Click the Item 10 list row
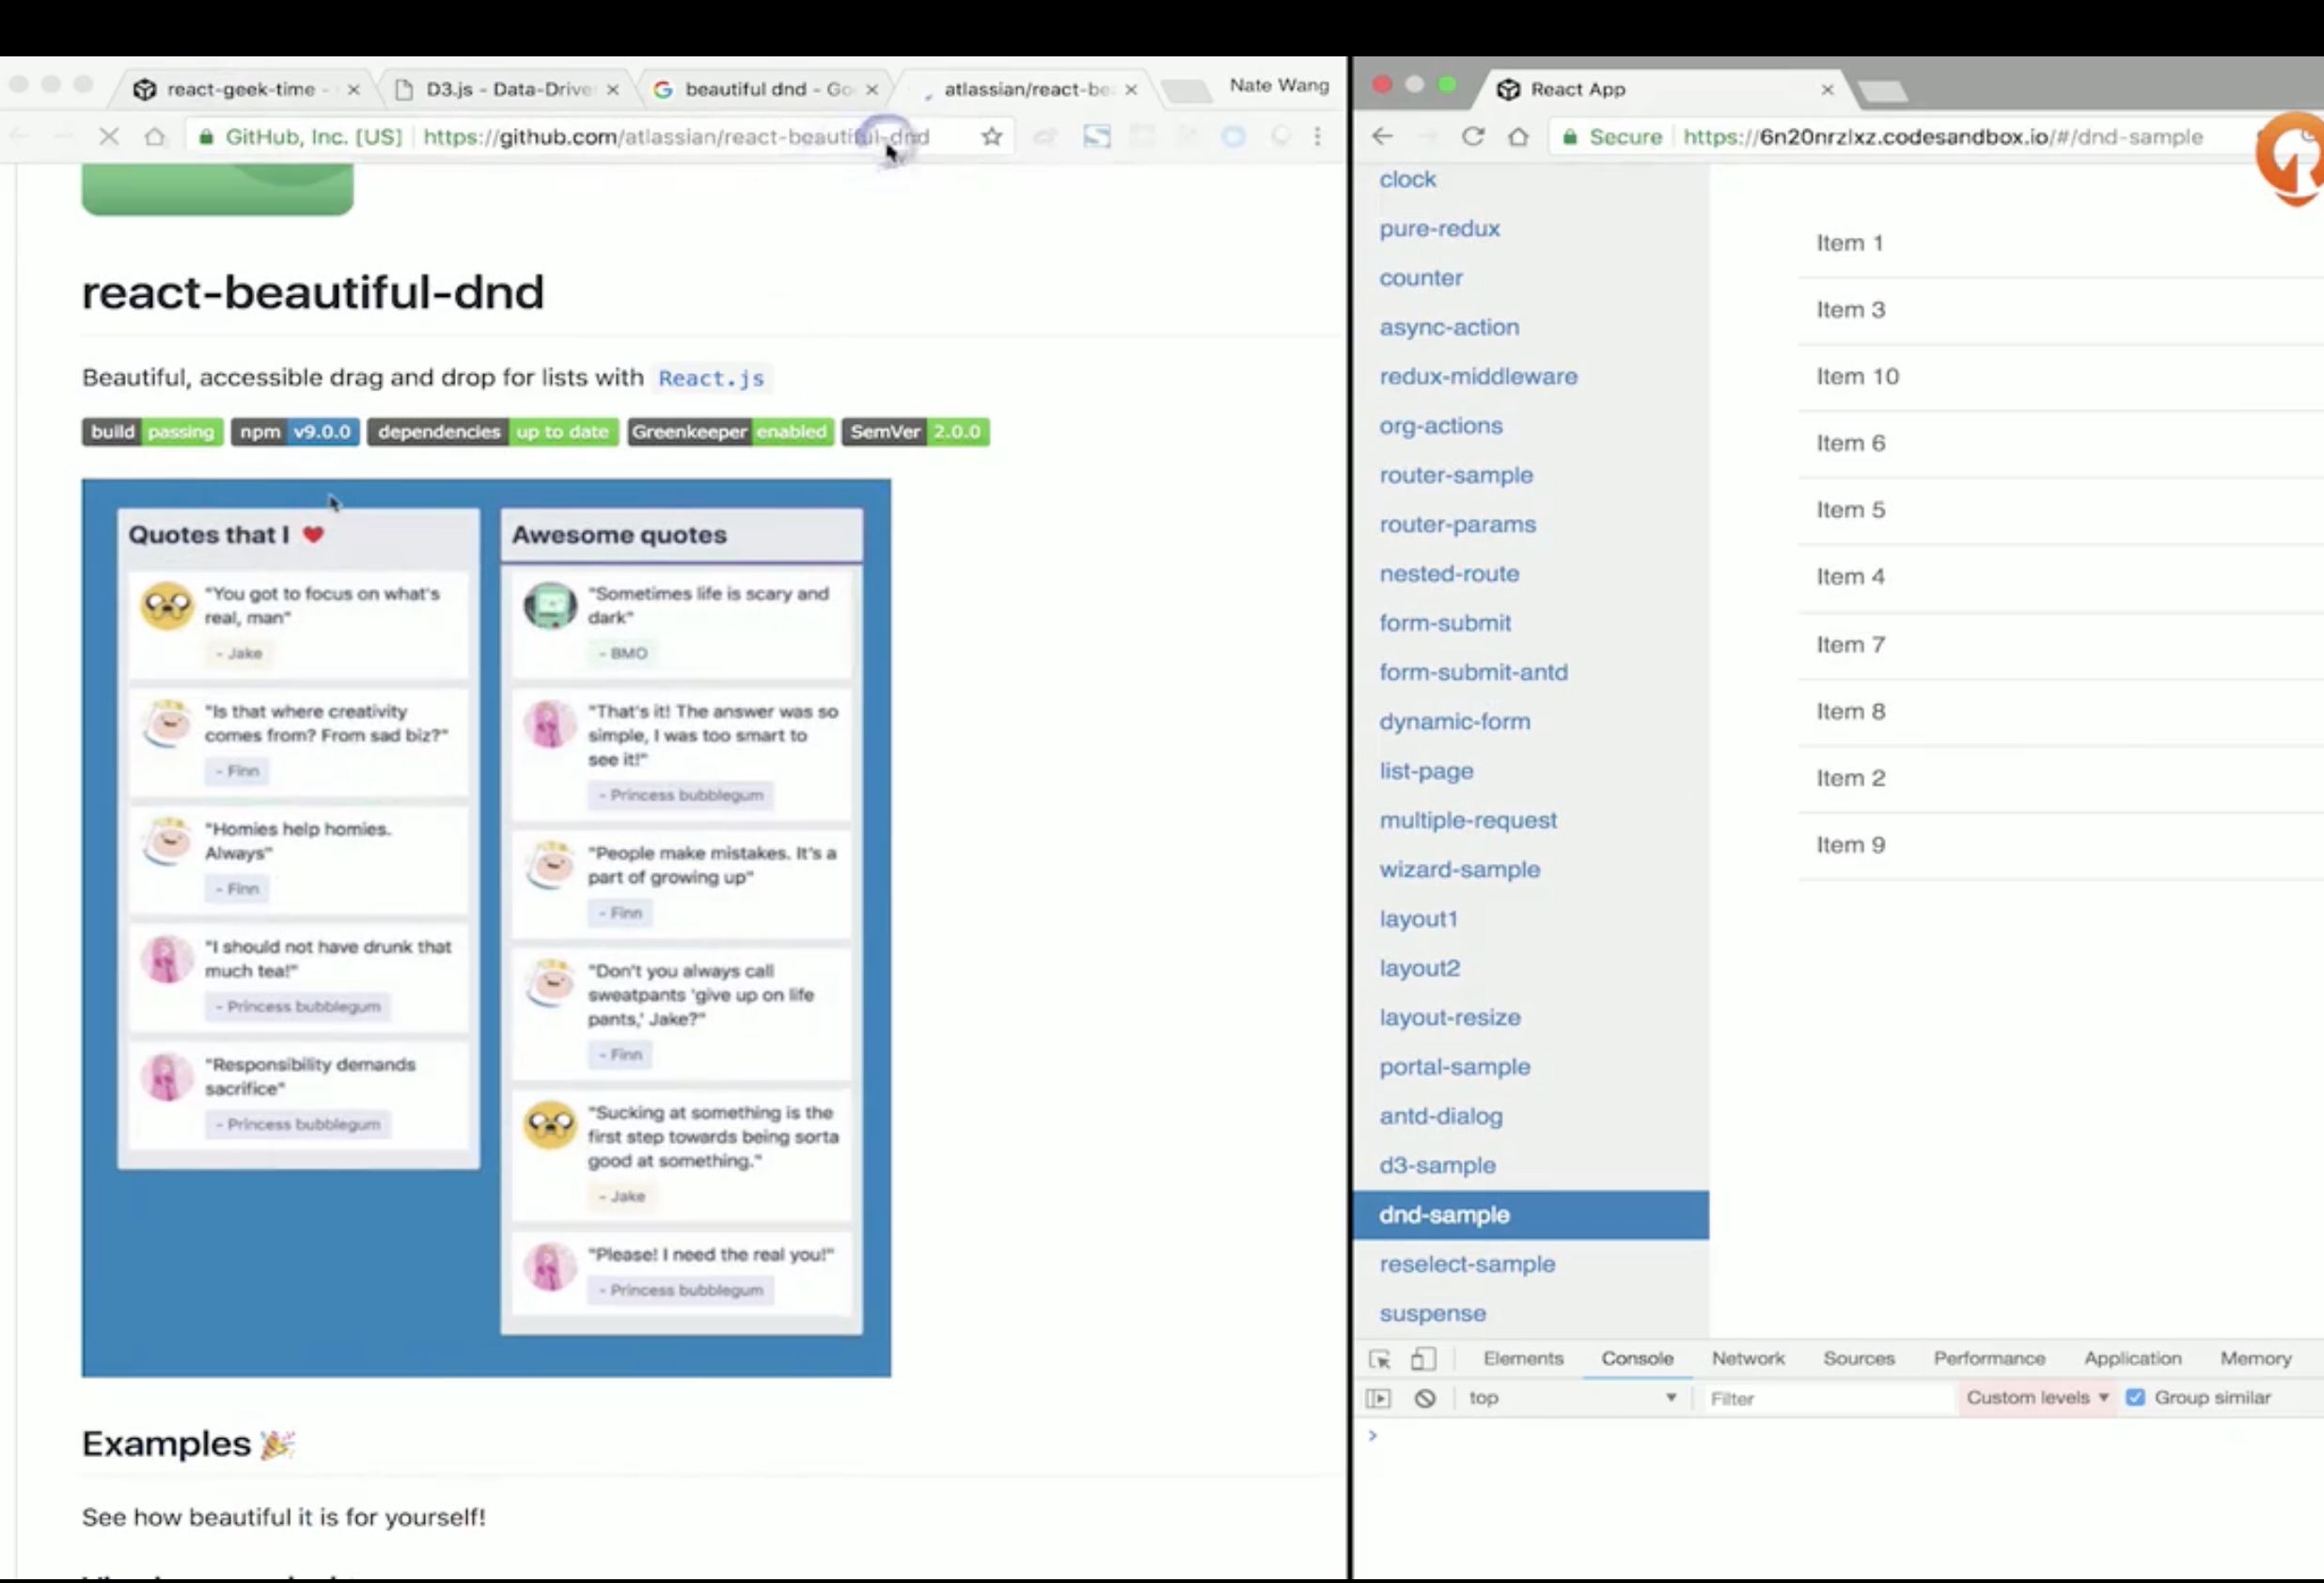The width and height of the screenshot is (2324, 1583). (1857, 376)
